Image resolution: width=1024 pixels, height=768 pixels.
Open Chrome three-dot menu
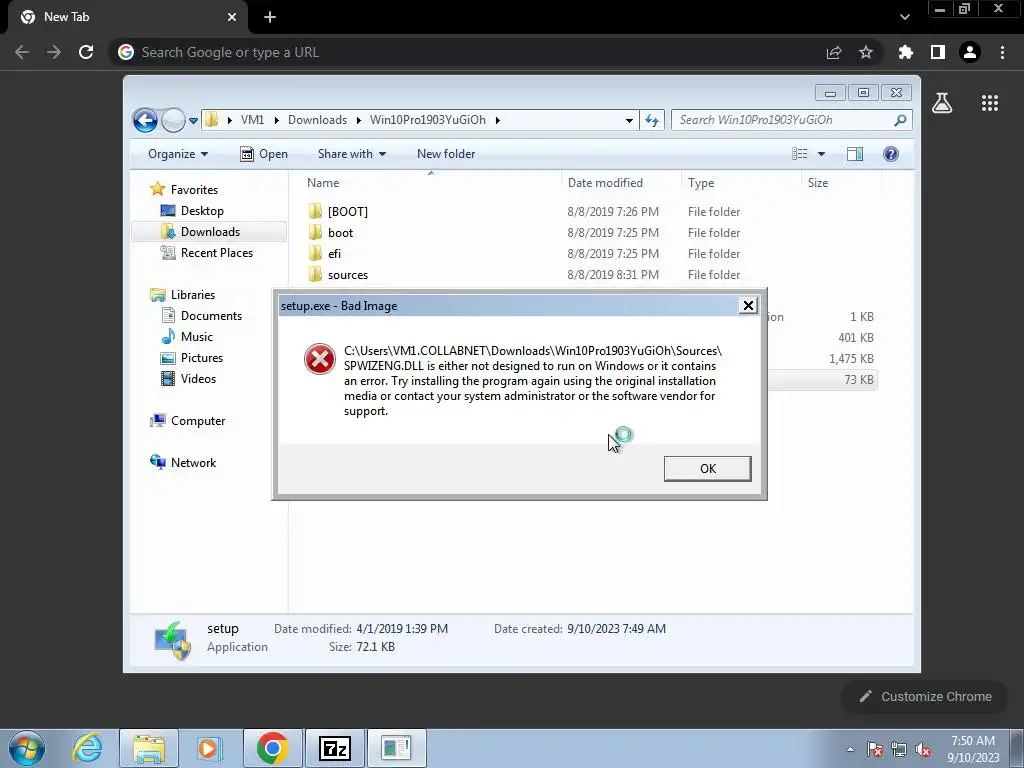point(1002,52)
